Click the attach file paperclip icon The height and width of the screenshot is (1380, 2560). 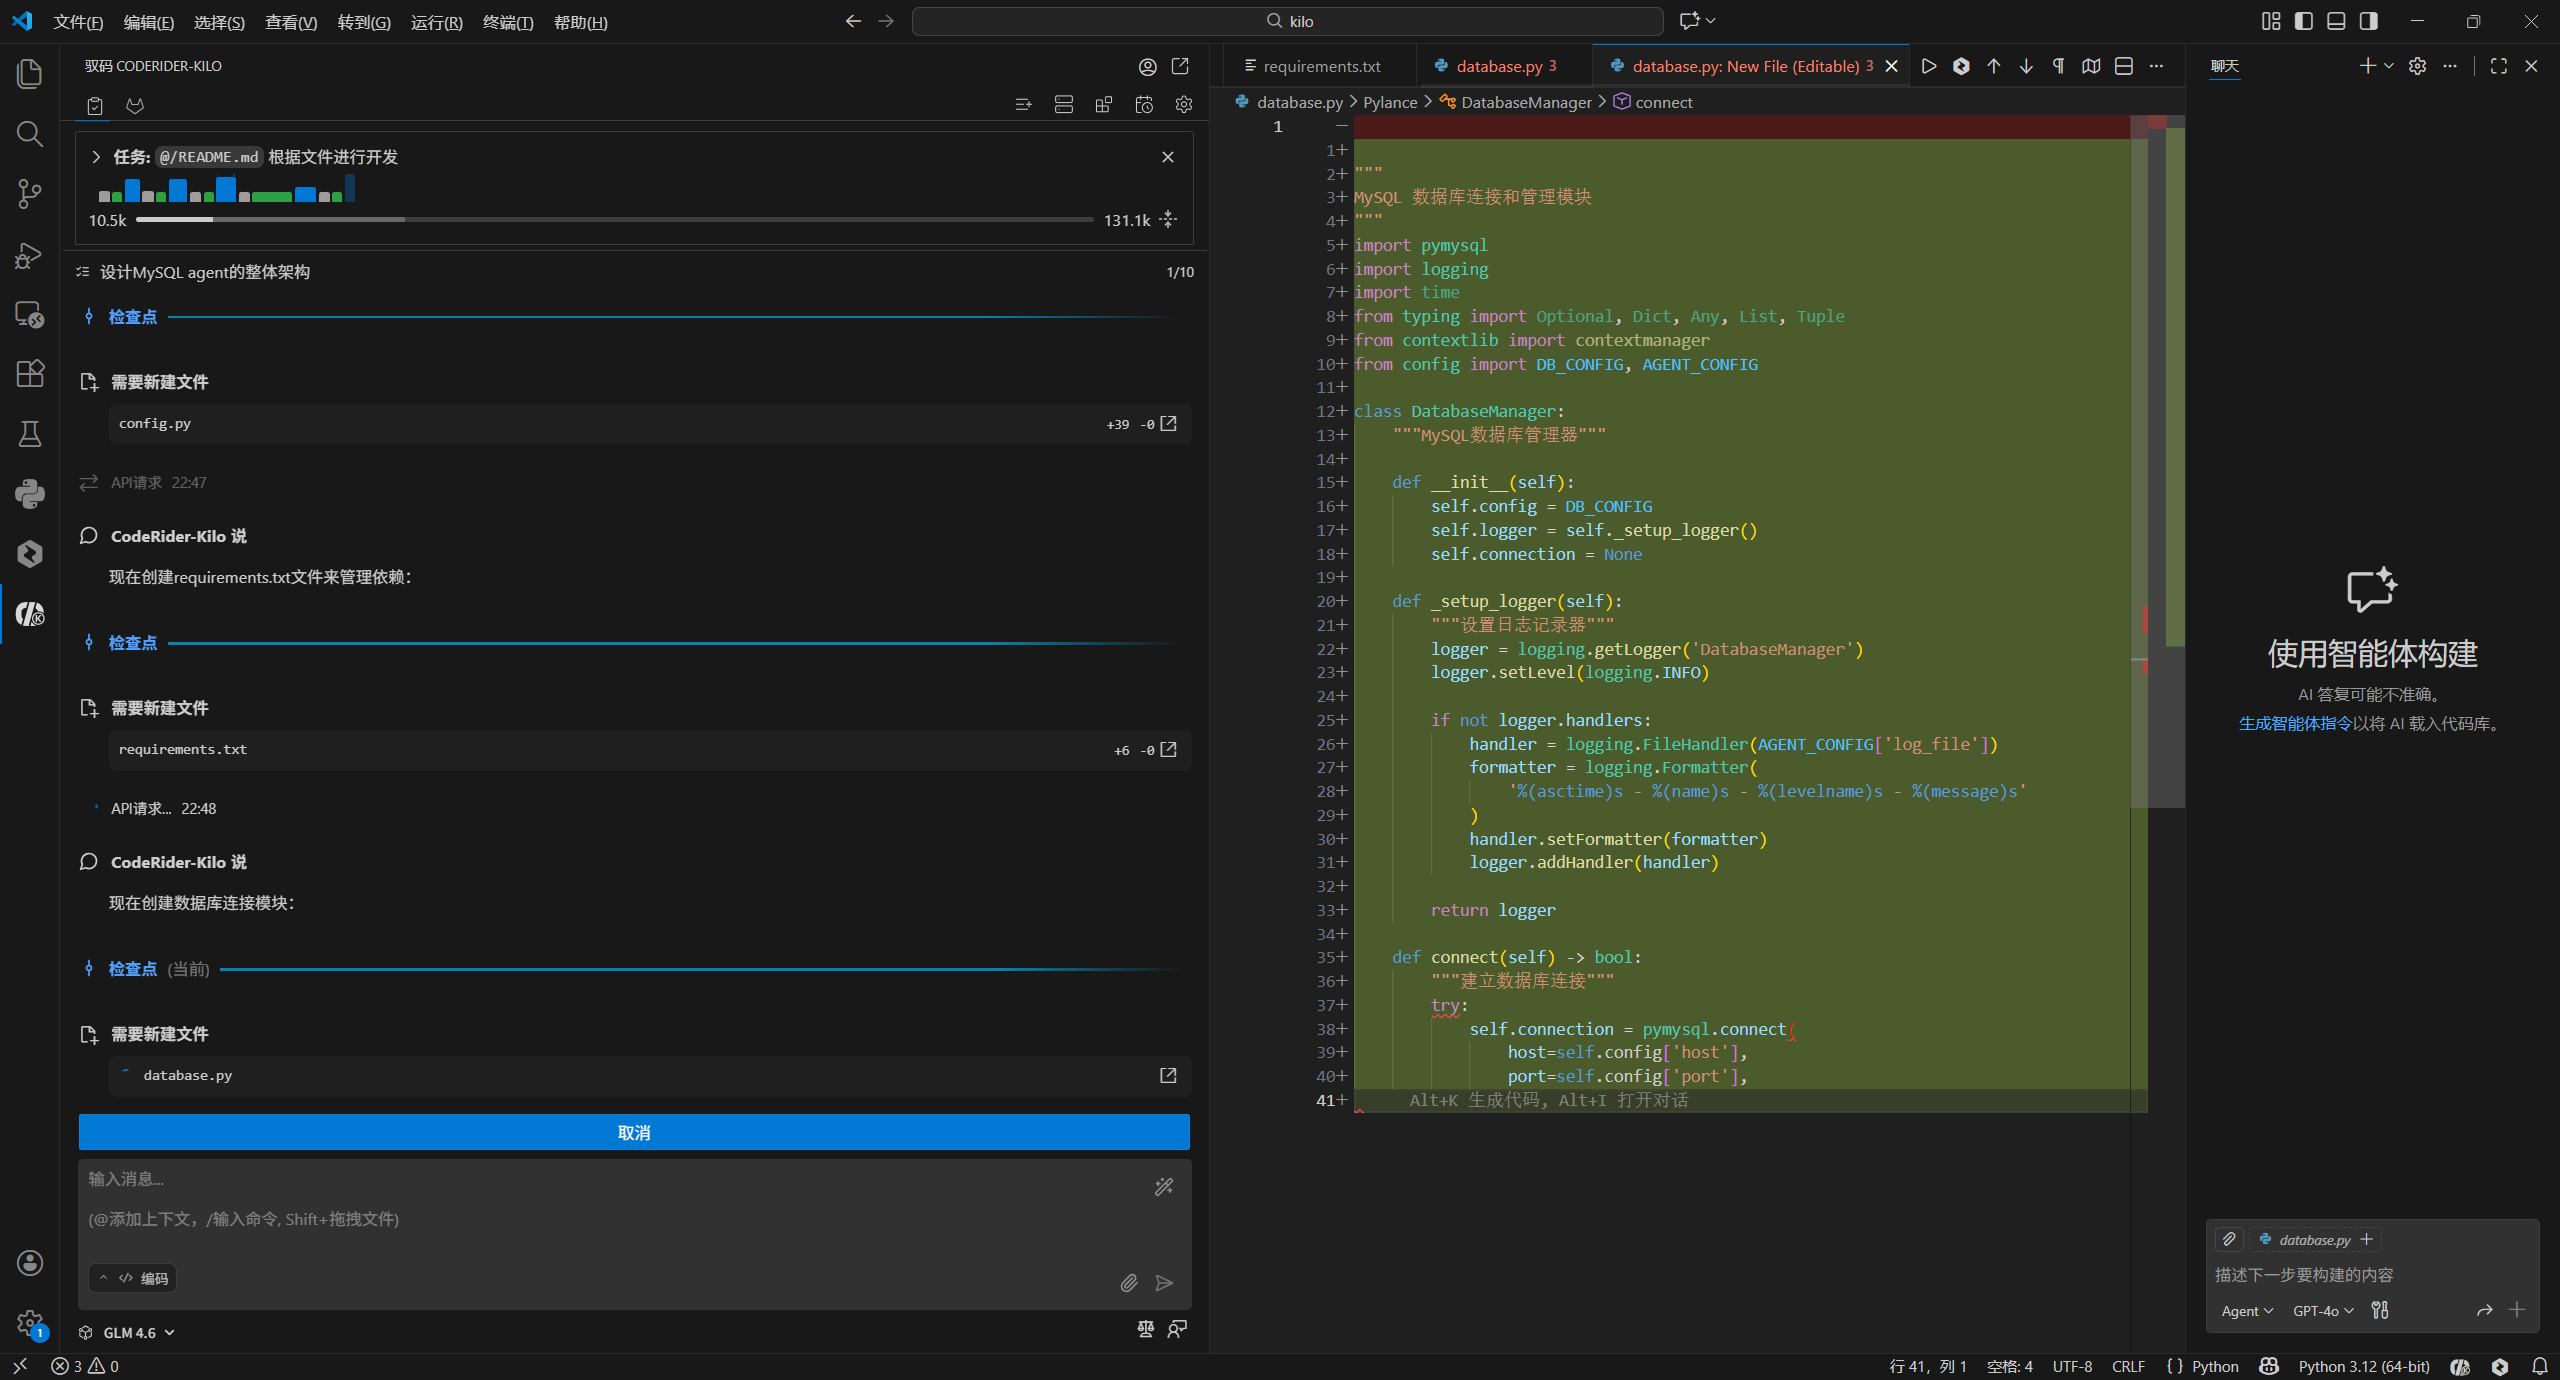(1129, 1283)
